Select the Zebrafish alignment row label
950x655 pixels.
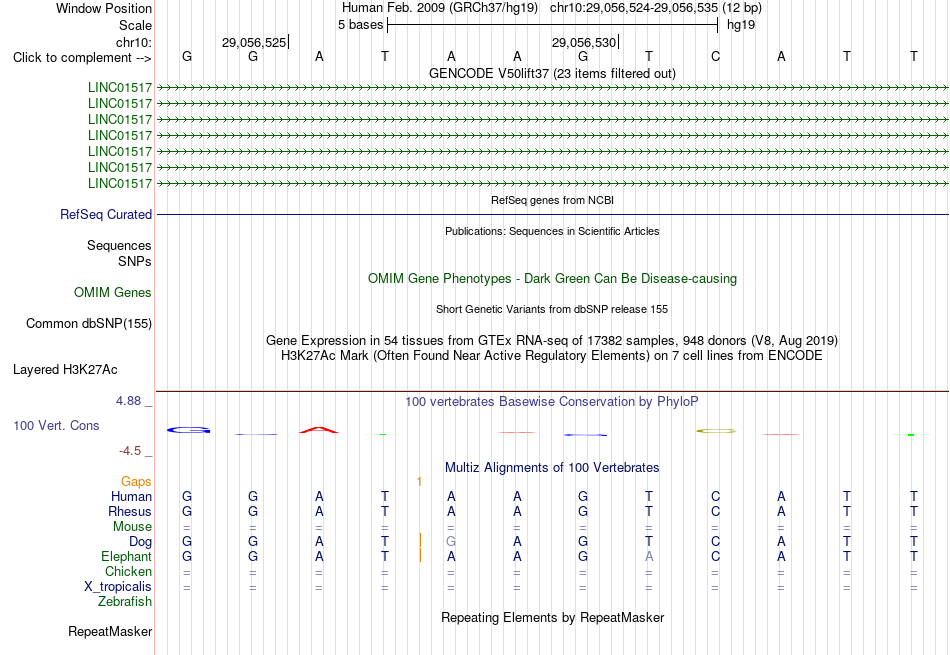pyautogui.click(x=125, y=602)
